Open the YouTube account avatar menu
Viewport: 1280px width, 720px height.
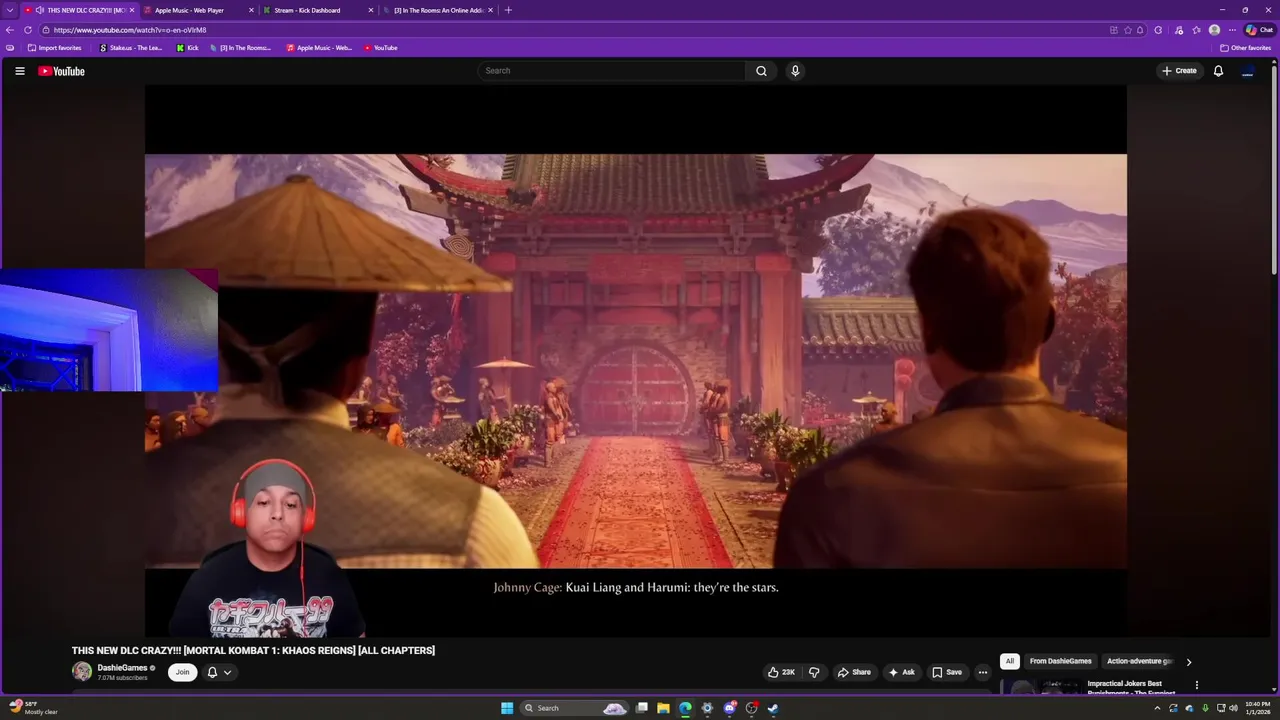(x=1247, y=71)
